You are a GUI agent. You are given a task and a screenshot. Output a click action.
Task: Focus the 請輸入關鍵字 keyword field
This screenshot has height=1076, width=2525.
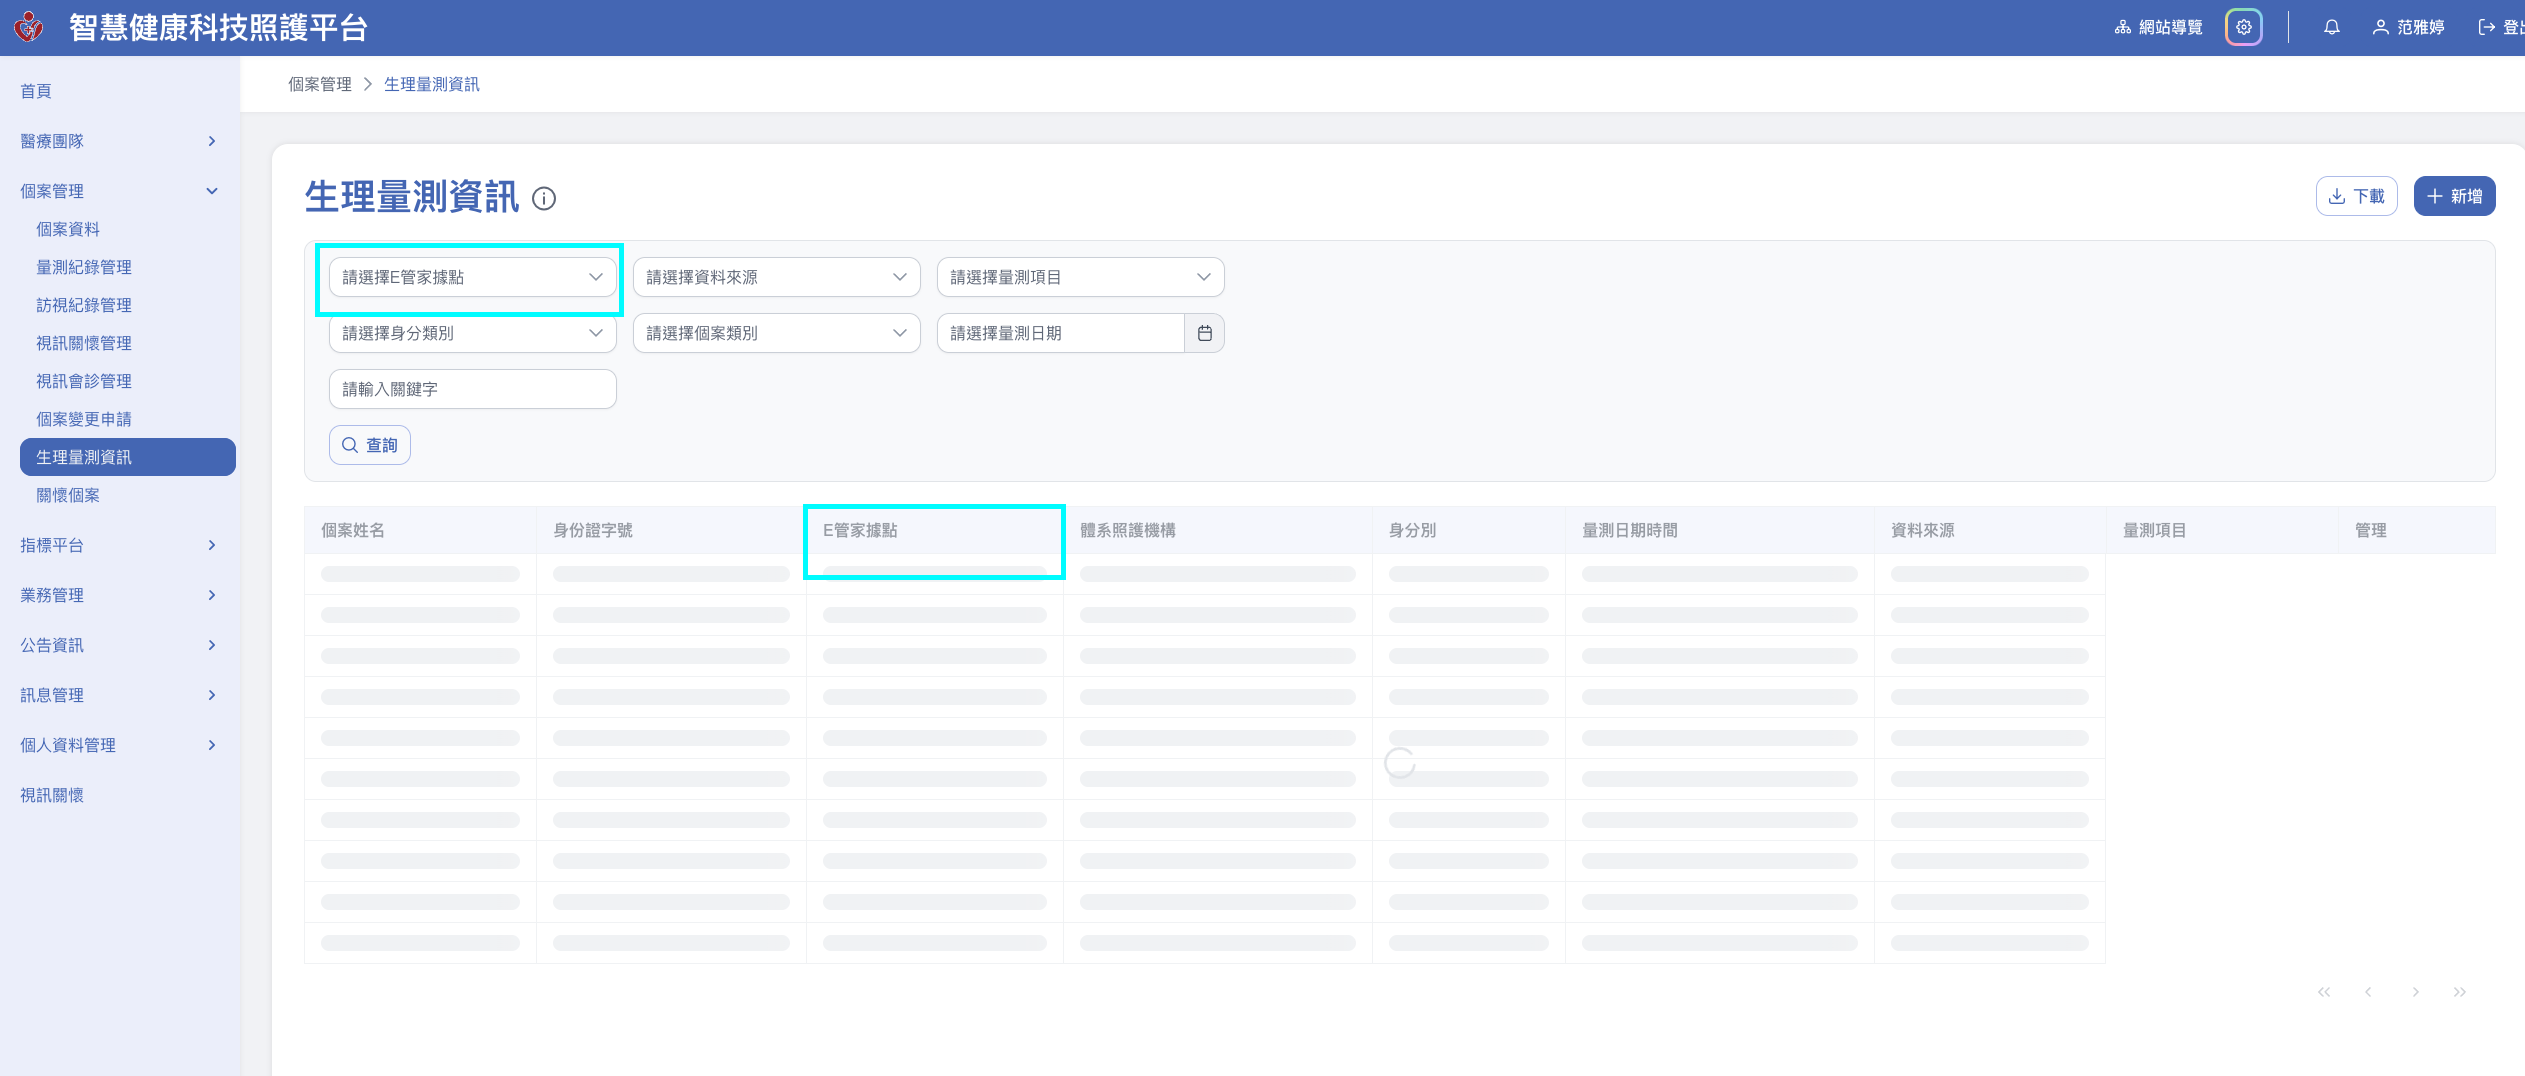[472, 389]
